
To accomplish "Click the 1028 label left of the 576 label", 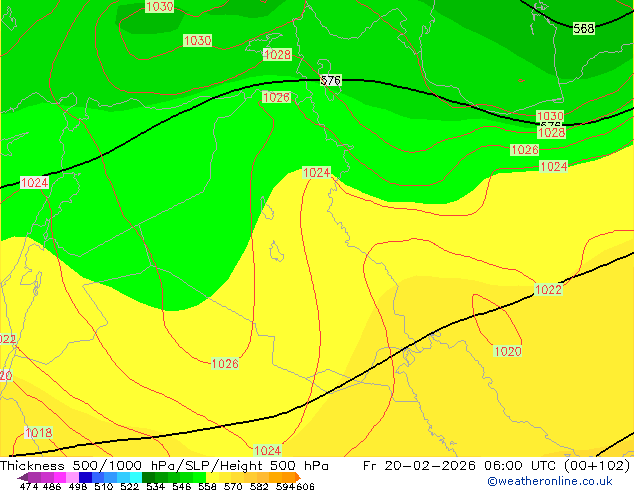I will click(277, 54).
